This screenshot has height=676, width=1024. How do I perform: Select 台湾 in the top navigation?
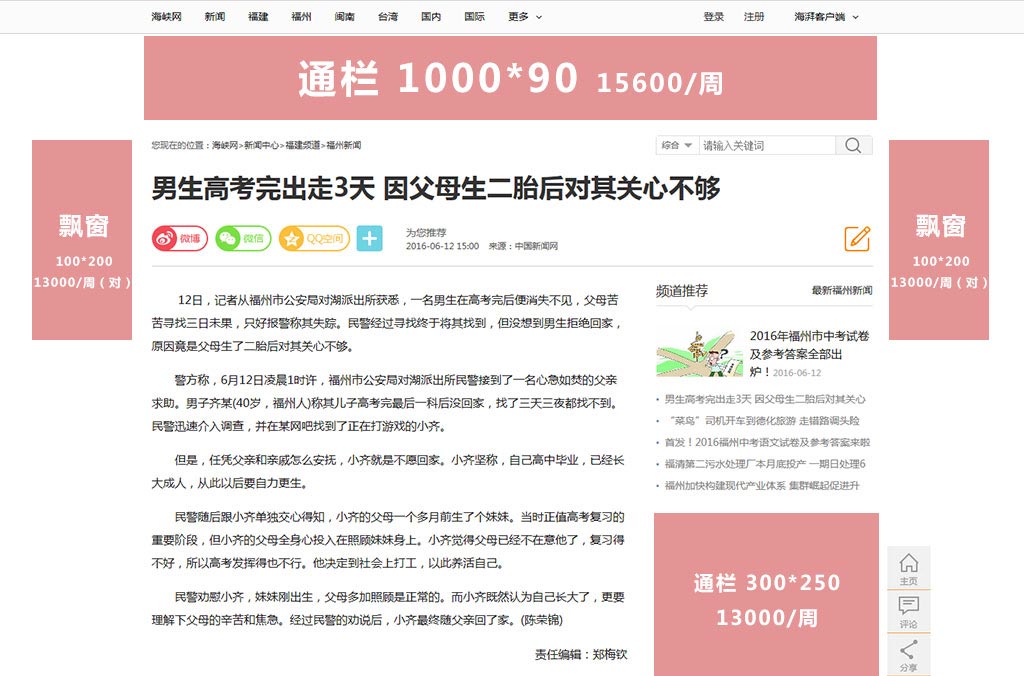387,17
